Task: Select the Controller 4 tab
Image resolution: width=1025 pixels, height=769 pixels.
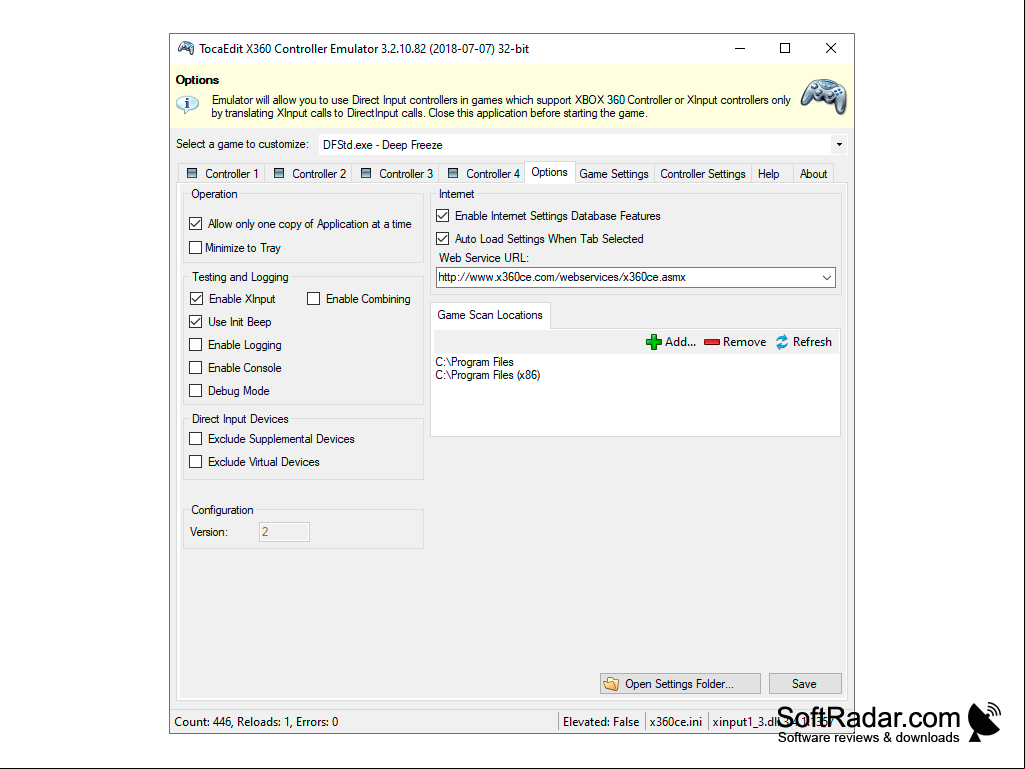Action: coord(483,173)
